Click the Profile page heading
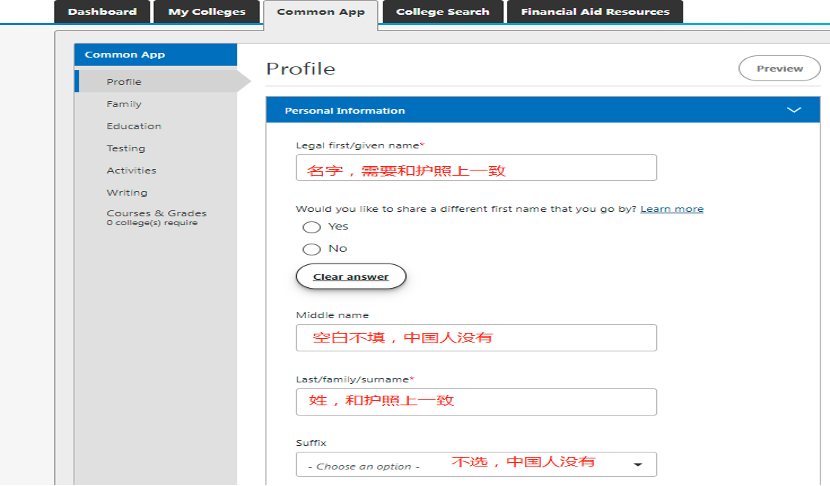The height and width of the screenshot is (486, 830). pos(301,69)
